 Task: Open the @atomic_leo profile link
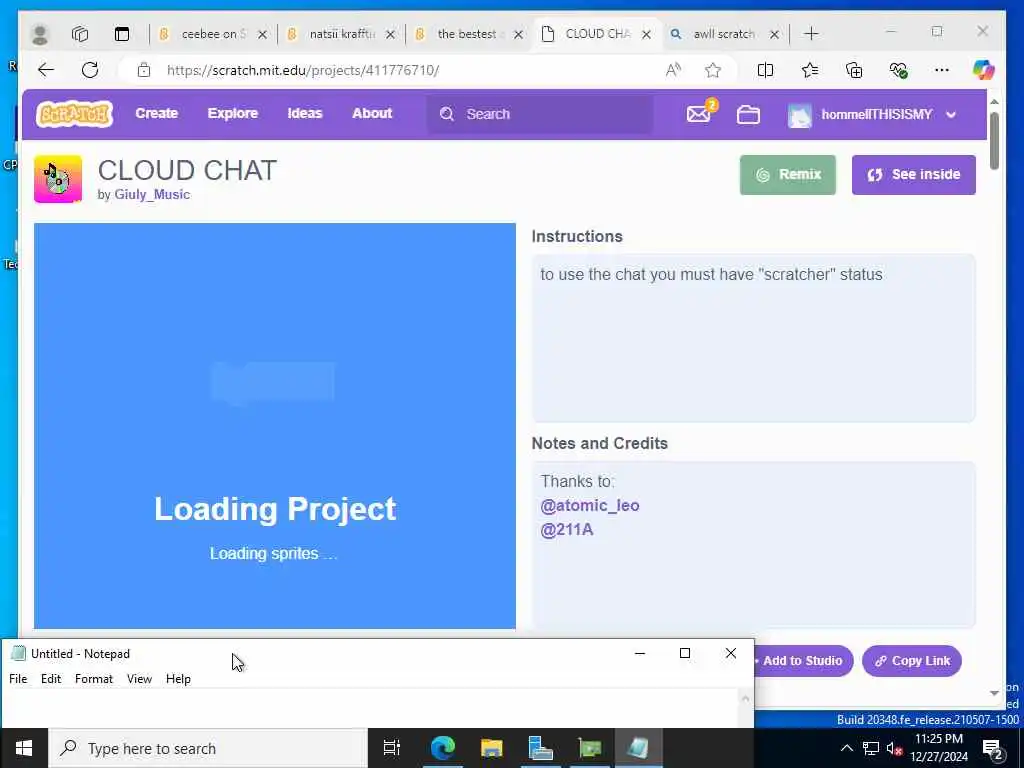[x=590, y=505]
